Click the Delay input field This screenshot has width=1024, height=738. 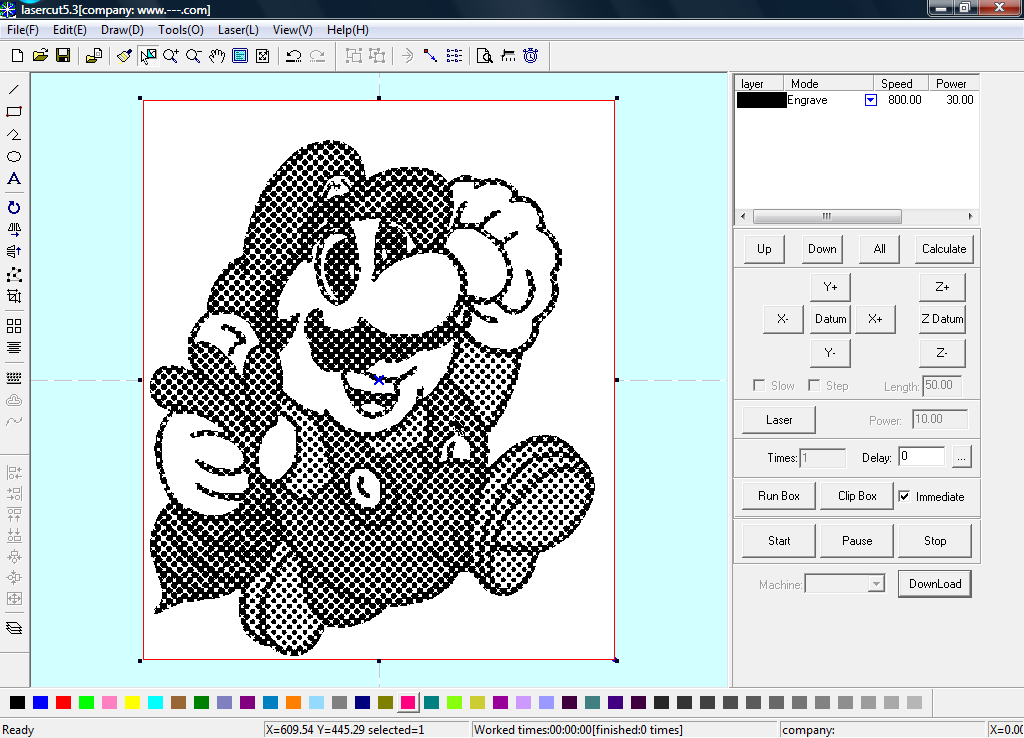pyautogui.click(x=920, y=457)
